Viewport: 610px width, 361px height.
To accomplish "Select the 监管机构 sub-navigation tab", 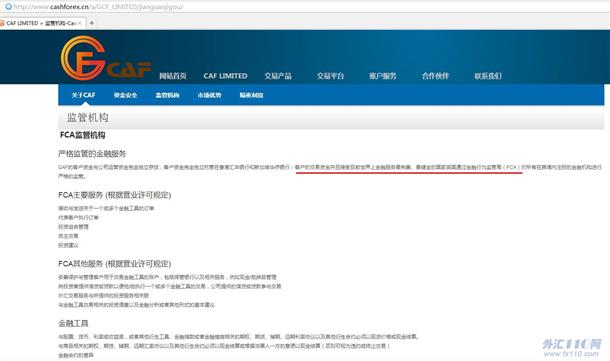I will [167, 95].
